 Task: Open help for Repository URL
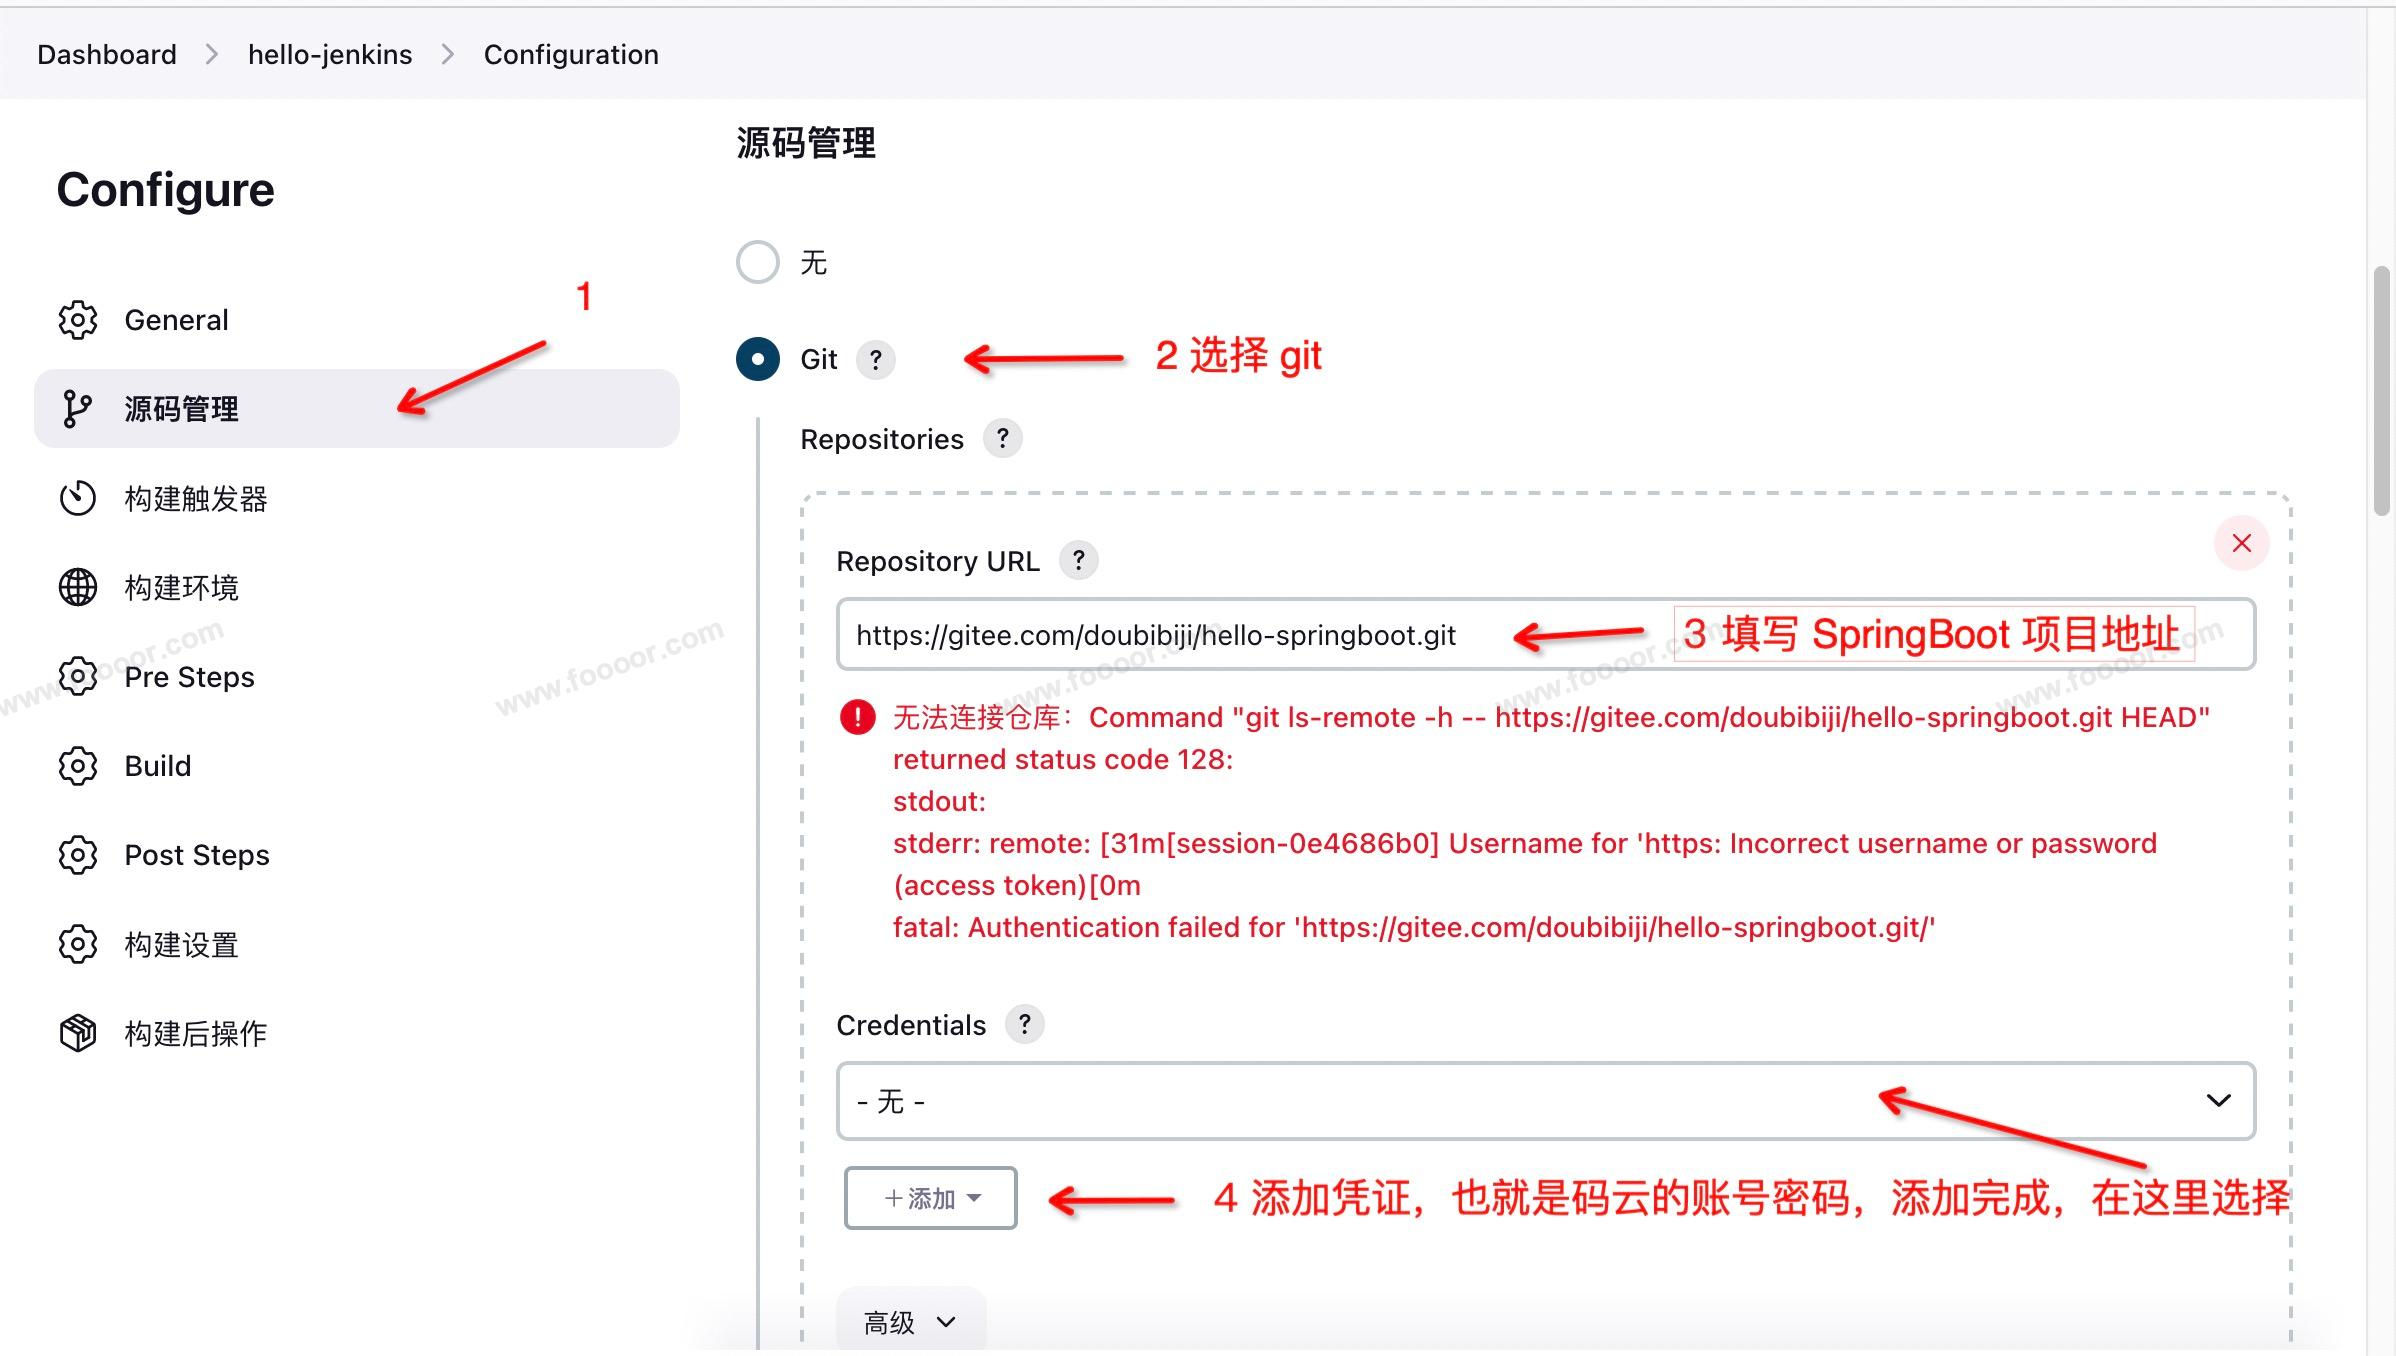pyautogui.click(x=1078, y=561)
